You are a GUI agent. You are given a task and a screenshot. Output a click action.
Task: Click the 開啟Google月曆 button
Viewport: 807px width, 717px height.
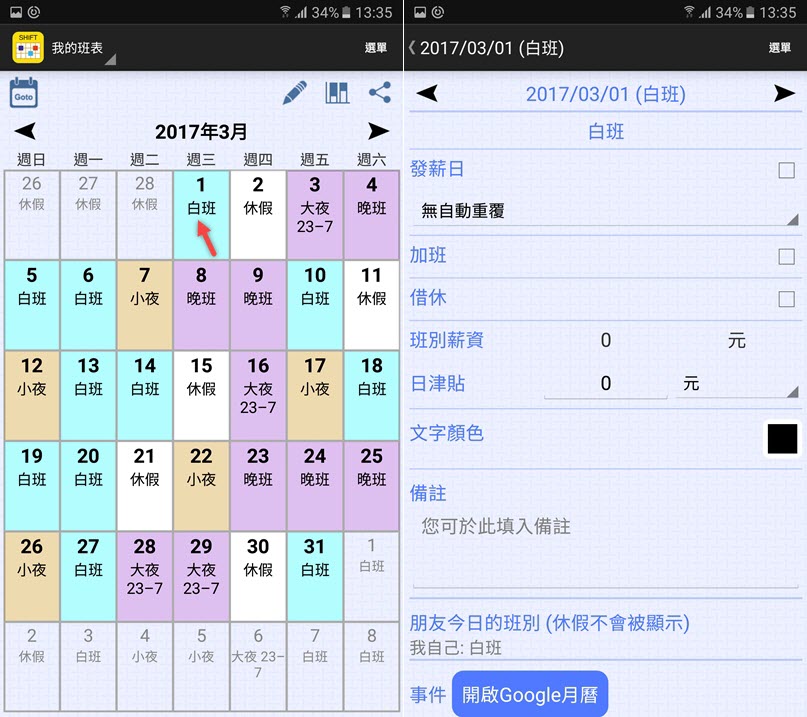pos(530,694)
